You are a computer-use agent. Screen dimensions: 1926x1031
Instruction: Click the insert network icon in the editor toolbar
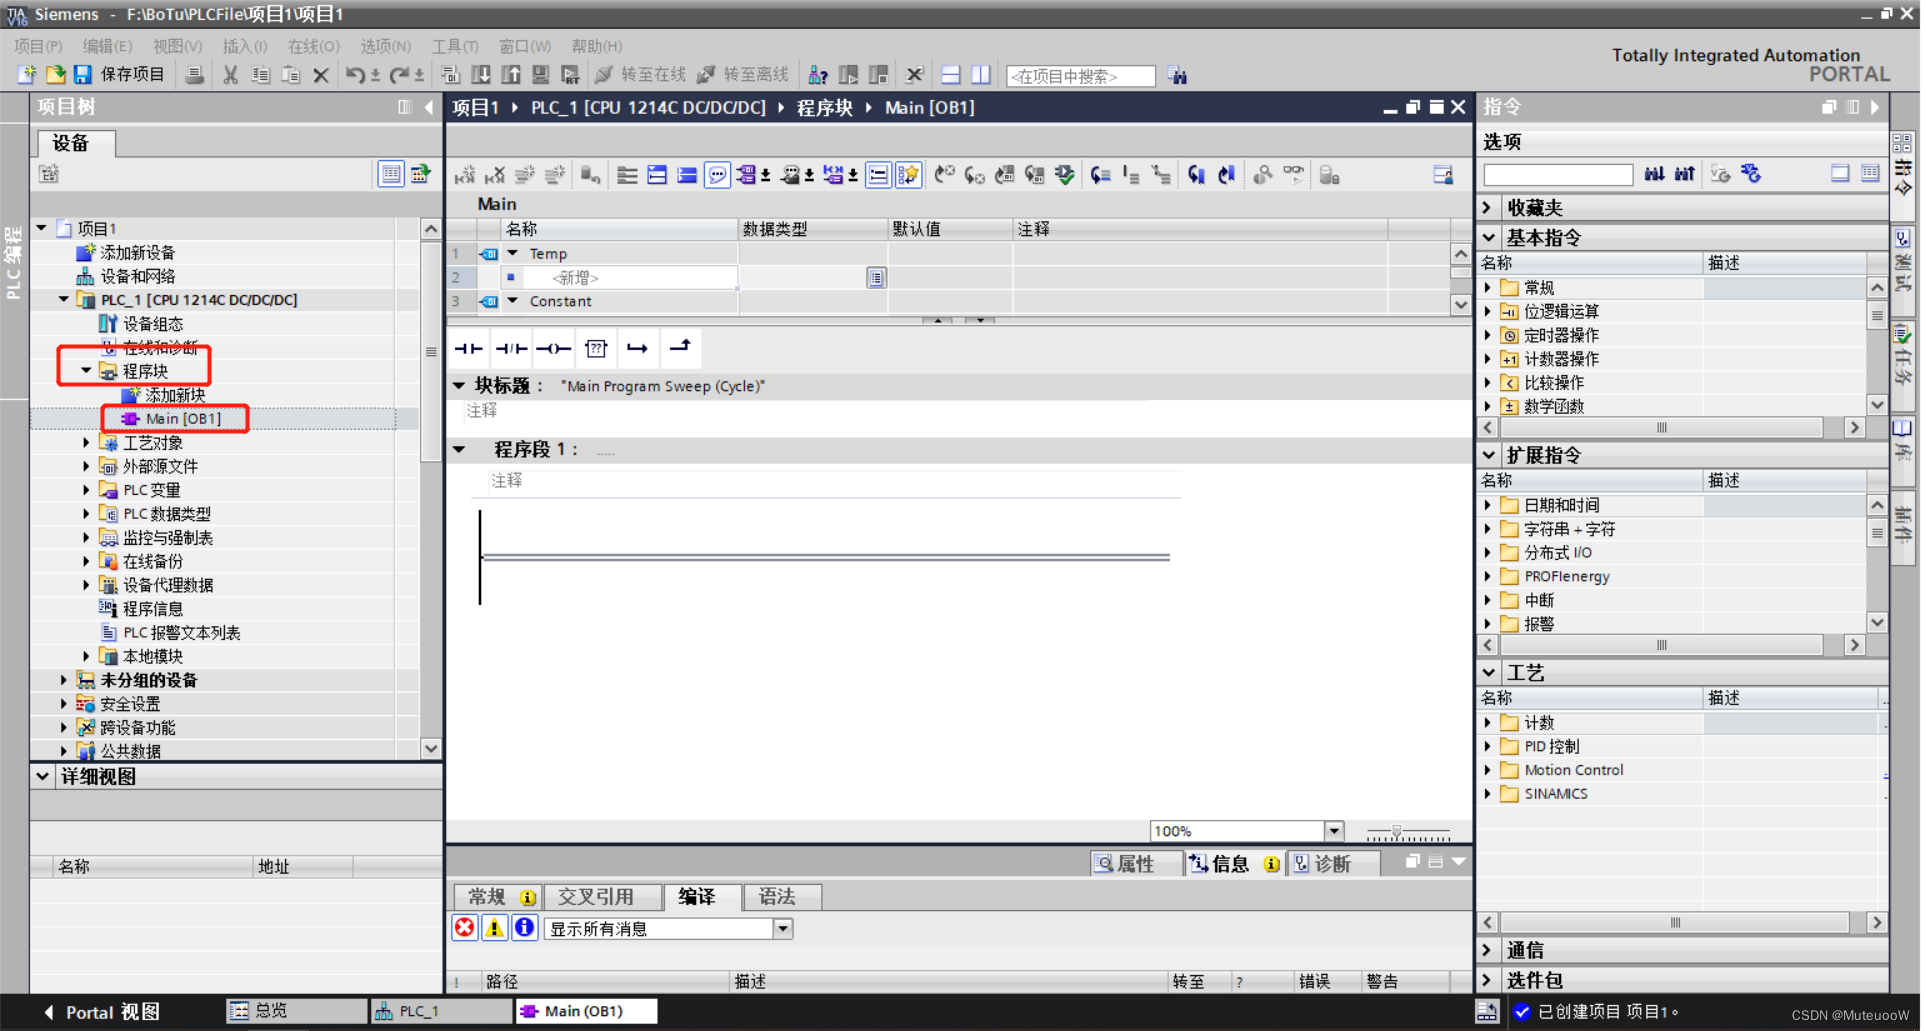click(465, 175)
